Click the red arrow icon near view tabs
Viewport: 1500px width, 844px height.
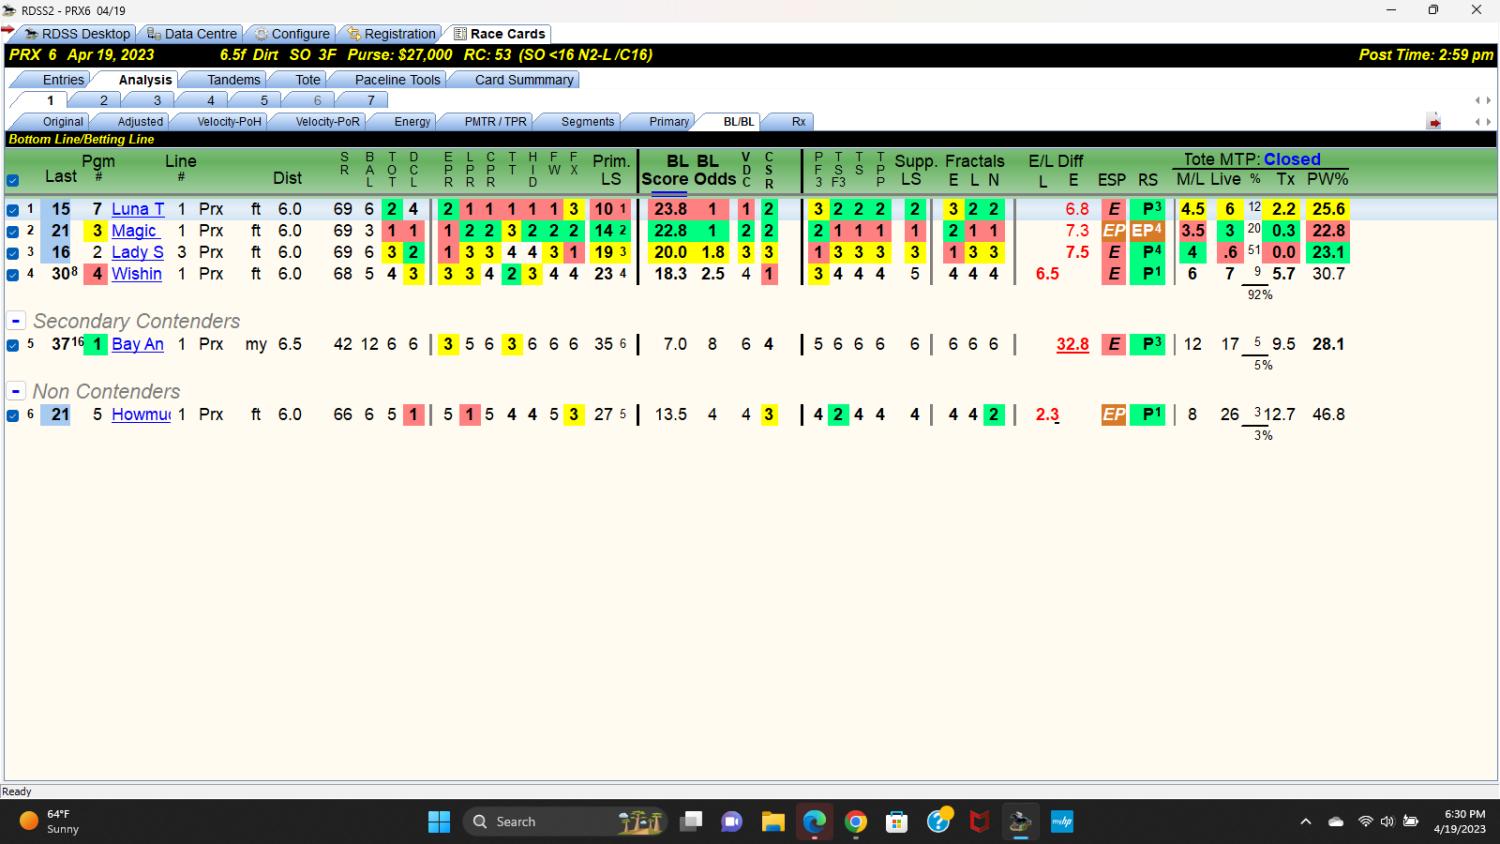1434,122
